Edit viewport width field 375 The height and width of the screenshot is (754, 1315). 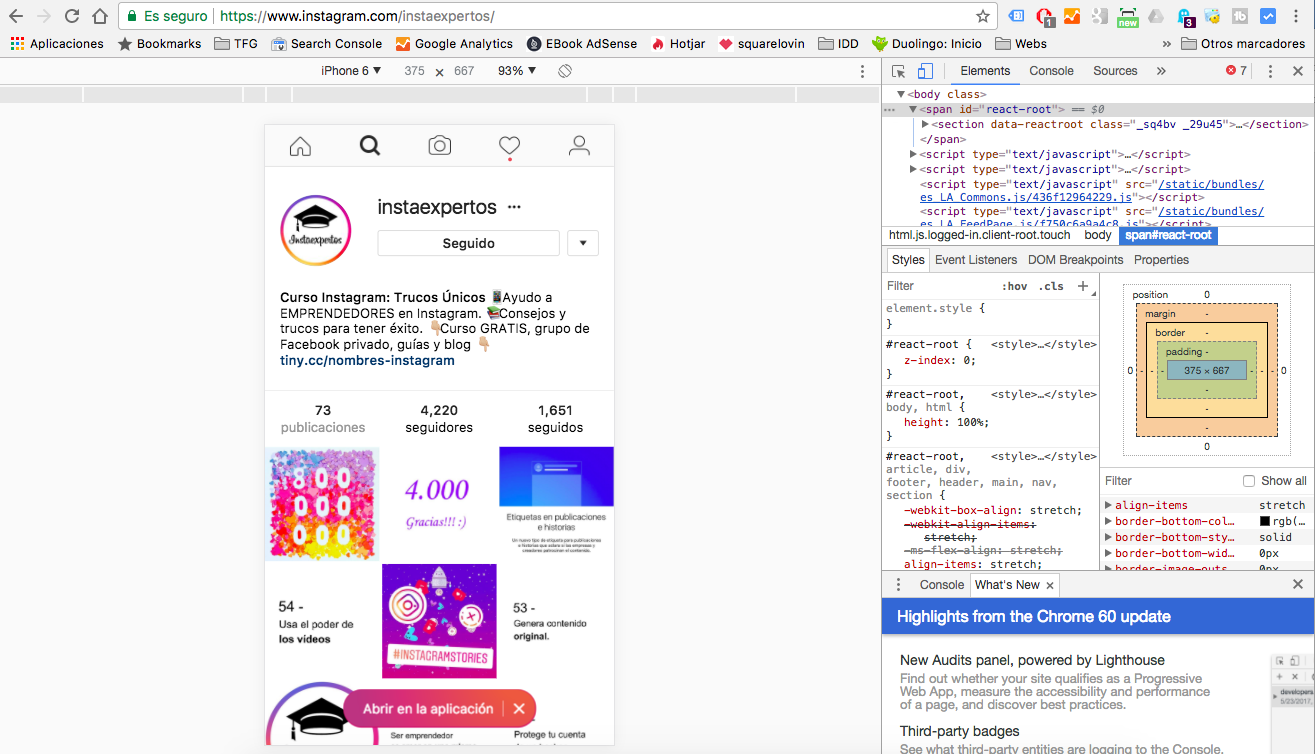point(414,71)
